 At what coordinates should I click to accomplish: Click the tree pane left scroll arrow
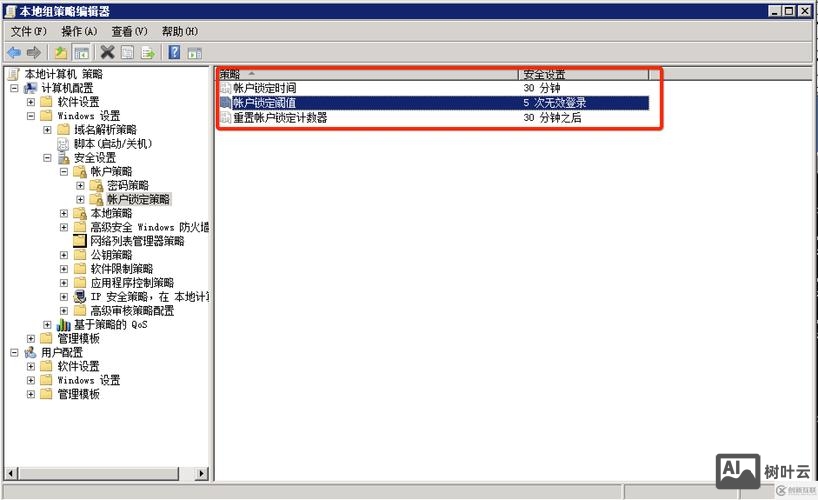coord(11,473)
